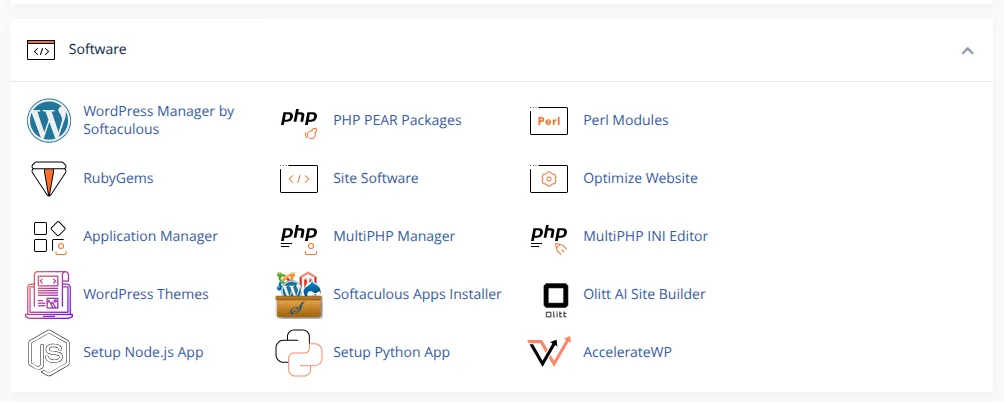Open PHP PEAR Packages link
The height and width of the screenshot is (402, 1004).
click(x=397, y=120)
